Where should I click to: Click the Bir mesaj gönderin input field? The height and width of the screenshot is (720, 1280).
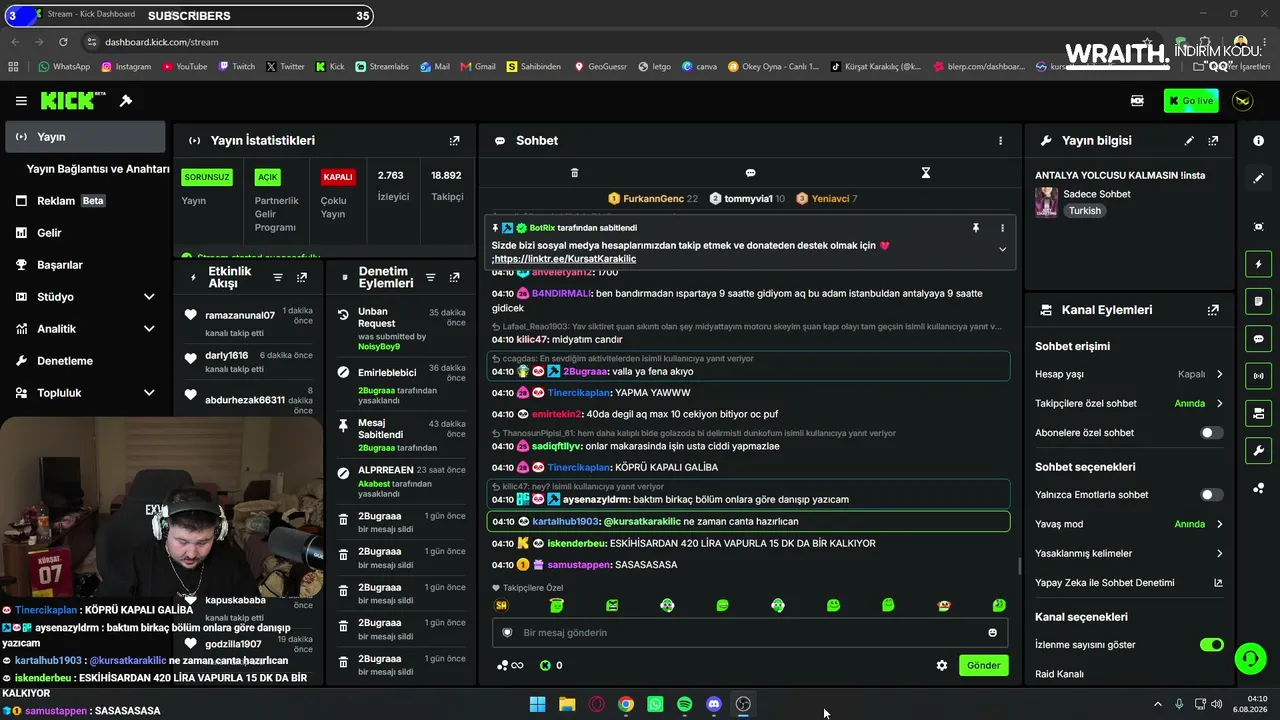pyautogui.click(x=750, y=633)
